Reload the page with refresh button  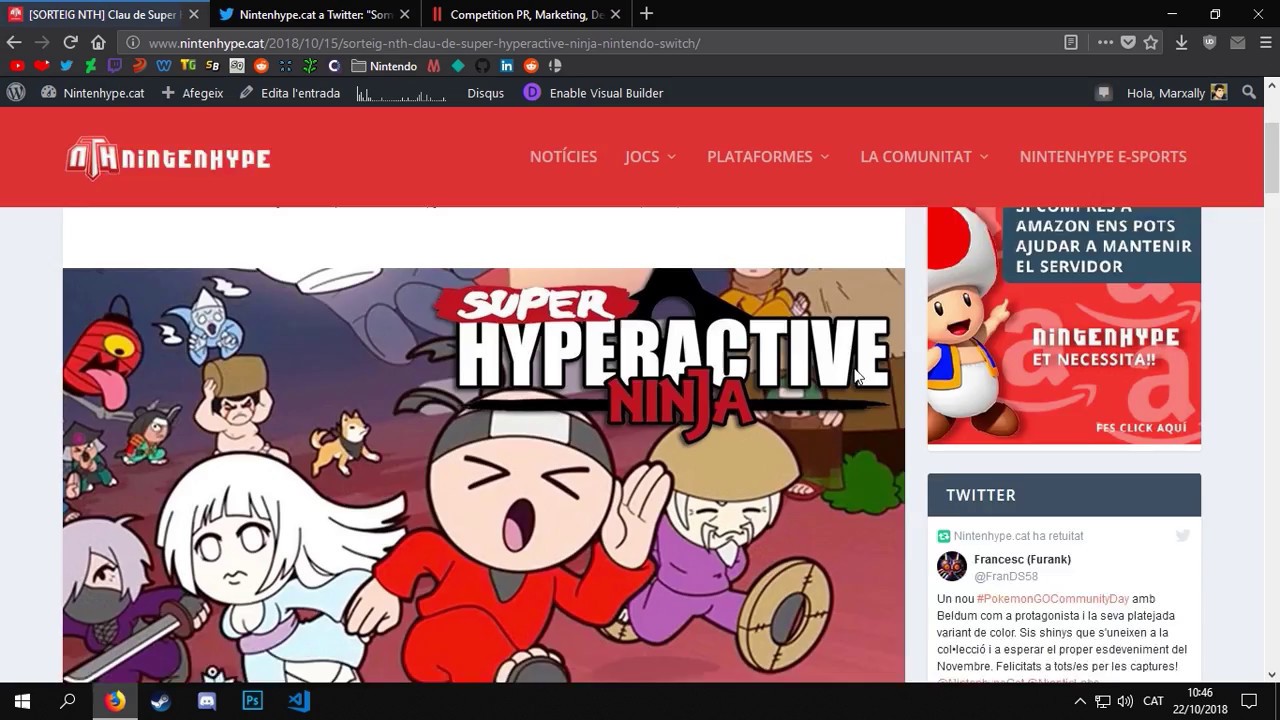point(70,42)
